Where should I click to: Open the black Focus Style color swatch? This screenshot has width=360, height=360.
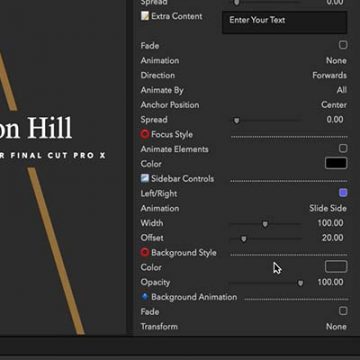click(336, 163)
